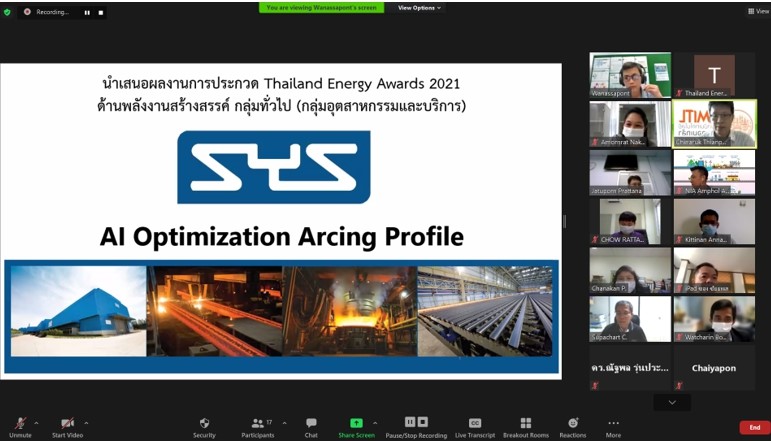Screen dimensions: 771x441
Task: Open the View Options dropdown
Action: tap(419, 8)
